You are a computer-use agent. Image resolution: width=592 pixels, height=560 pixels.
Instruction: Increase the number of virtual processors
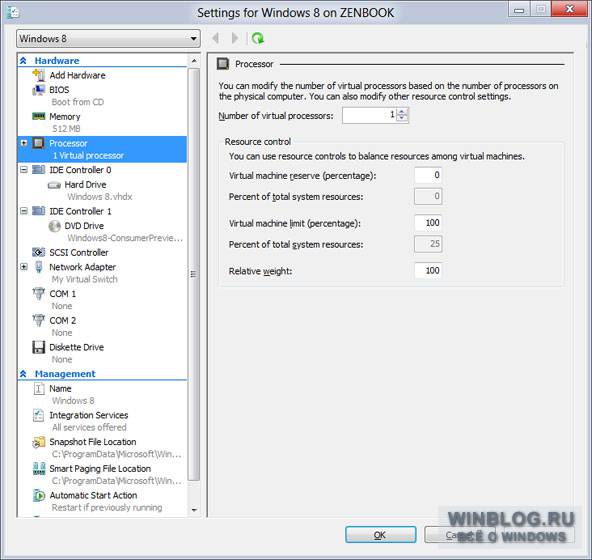402,112
